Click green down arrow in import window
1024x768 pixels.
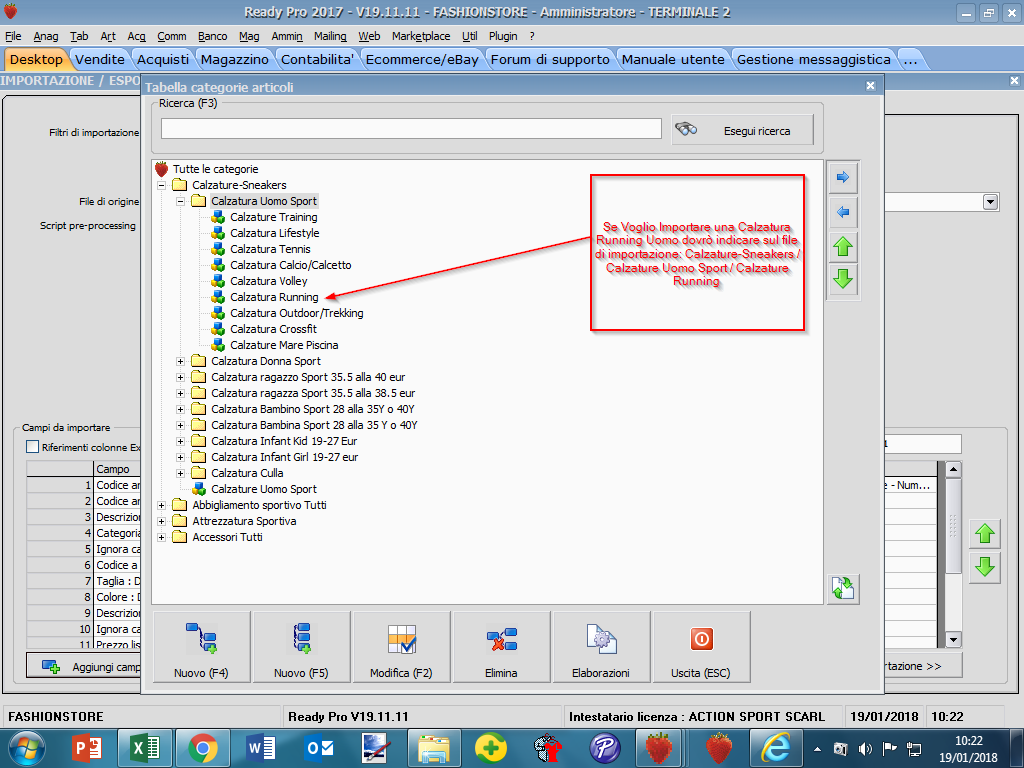point(985,568)
